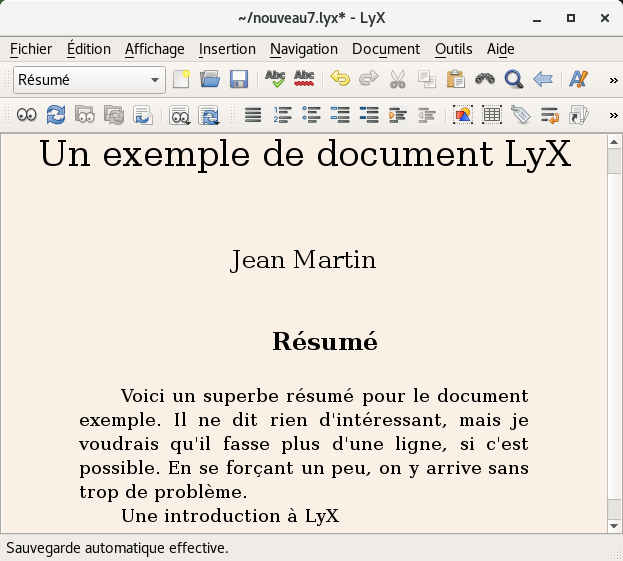Place cursor in title 'Un exemple de document LyX'
The height and width of the screenshot is (561, 623).
coord(305,154)
